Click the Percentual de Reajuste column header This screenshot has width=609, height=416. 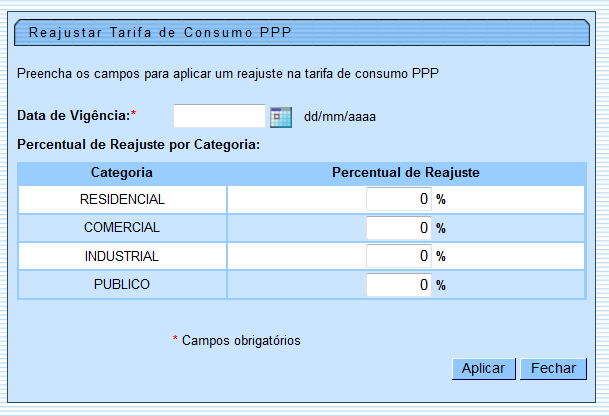406,172
